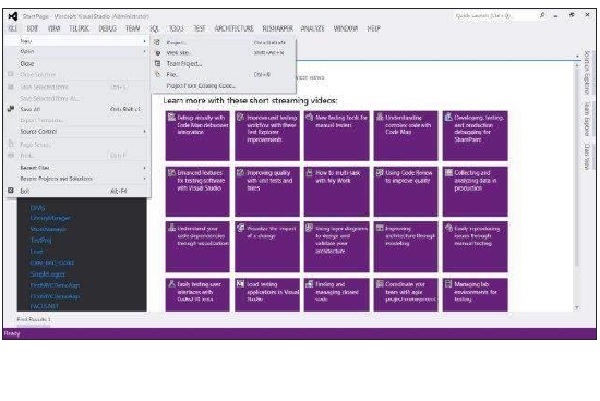Open the VIEW menu
600x401 pixels.
(x=54, y=29)
